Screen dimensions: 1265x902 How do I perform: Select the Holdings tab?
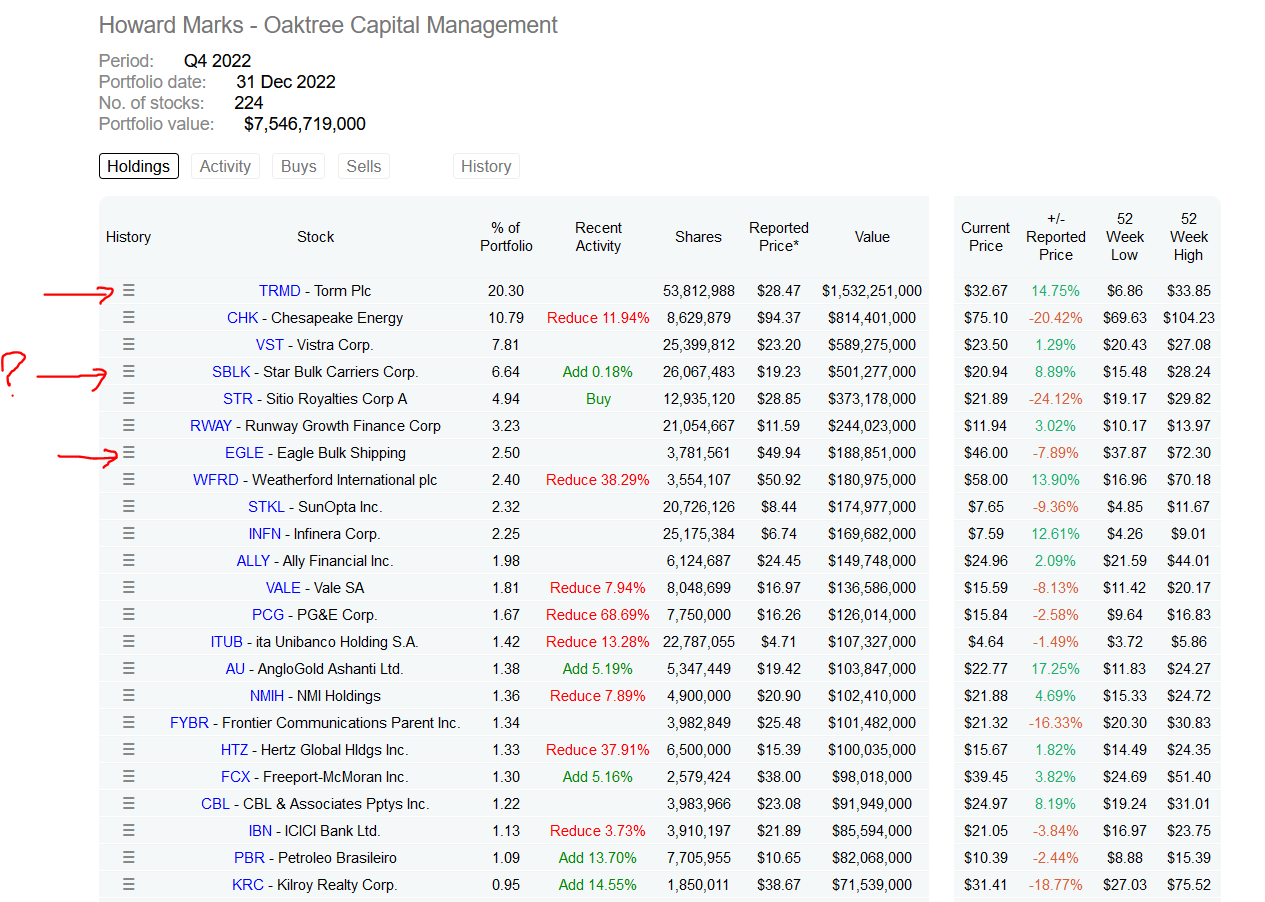(139, 166)
